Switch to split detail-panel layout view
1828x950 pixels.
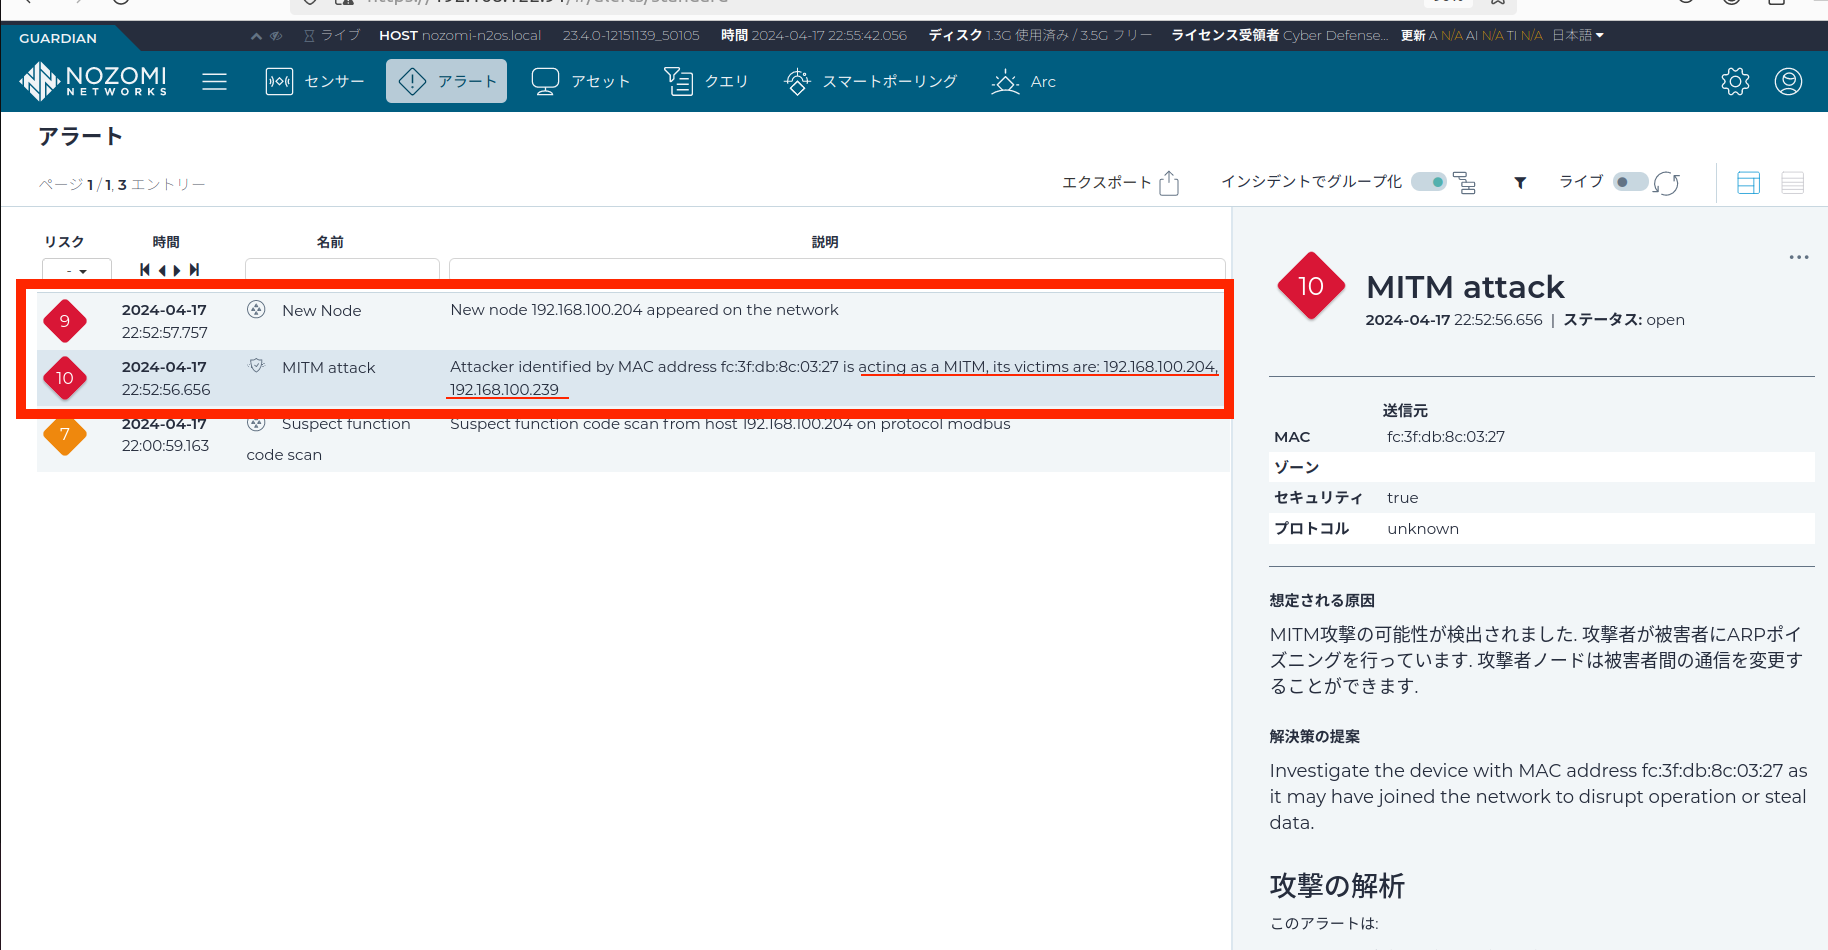(x=1748, y=183)
